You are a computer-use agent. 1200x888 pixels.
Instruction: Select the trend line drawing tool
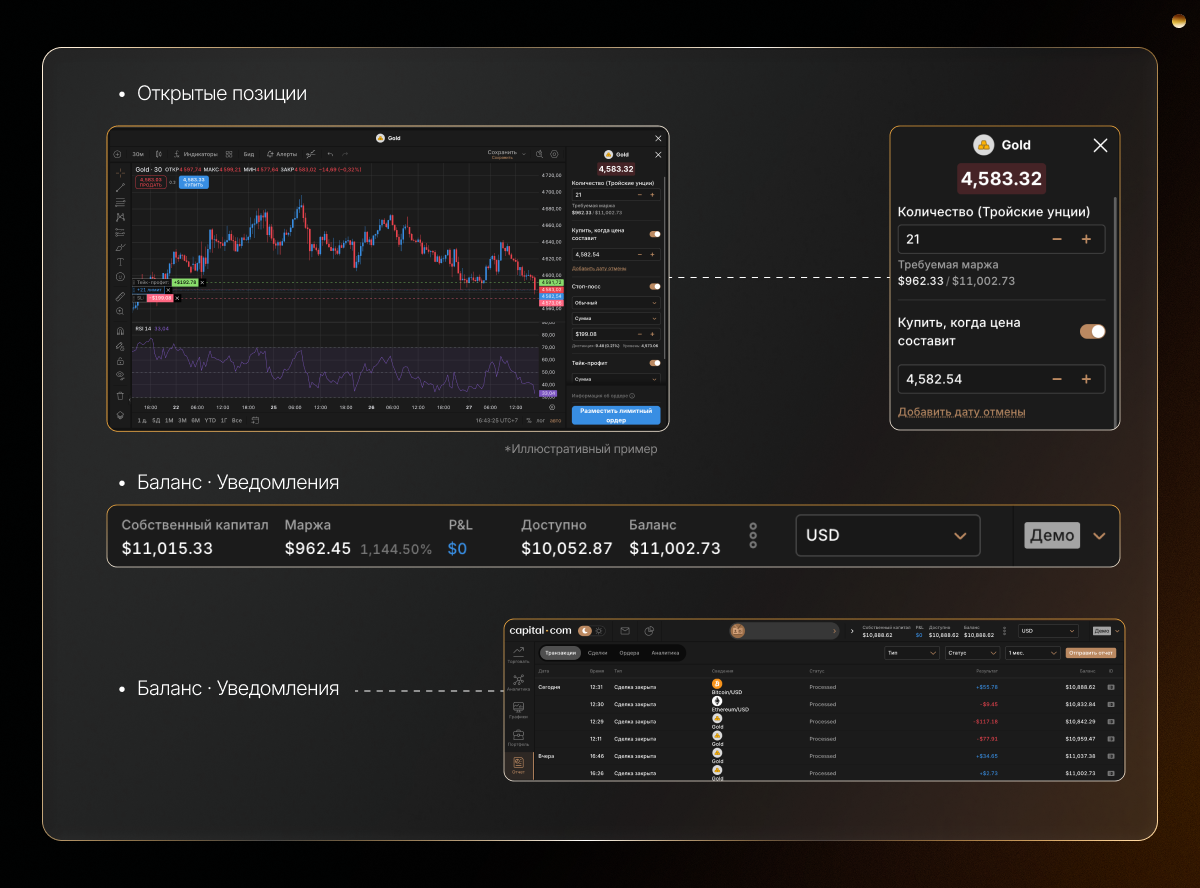[x=120, y=187]
